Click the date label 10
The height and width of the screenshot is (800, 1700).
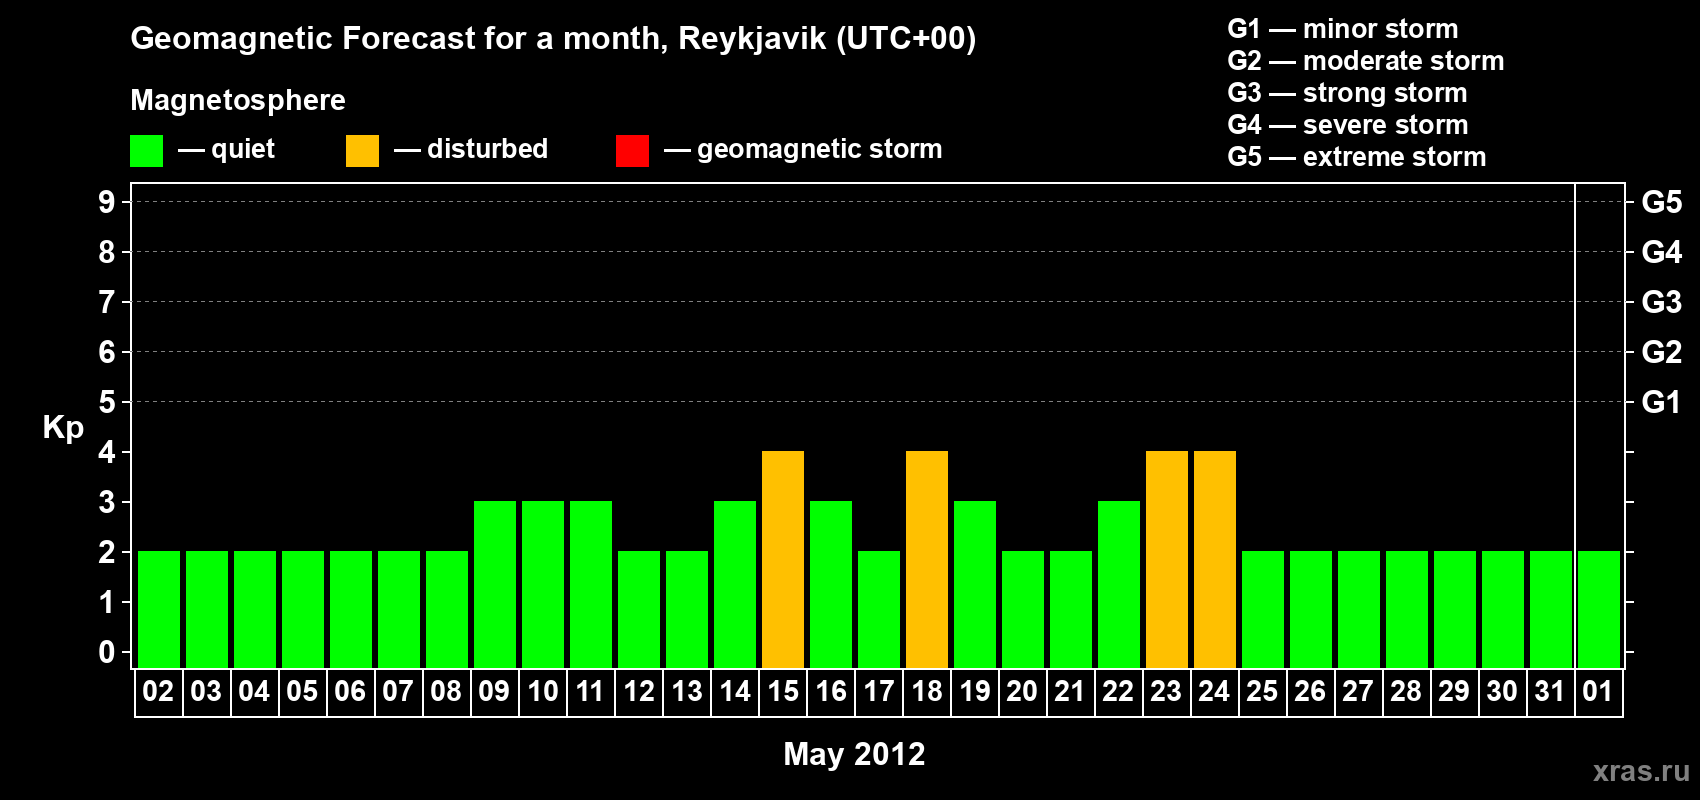542,691
